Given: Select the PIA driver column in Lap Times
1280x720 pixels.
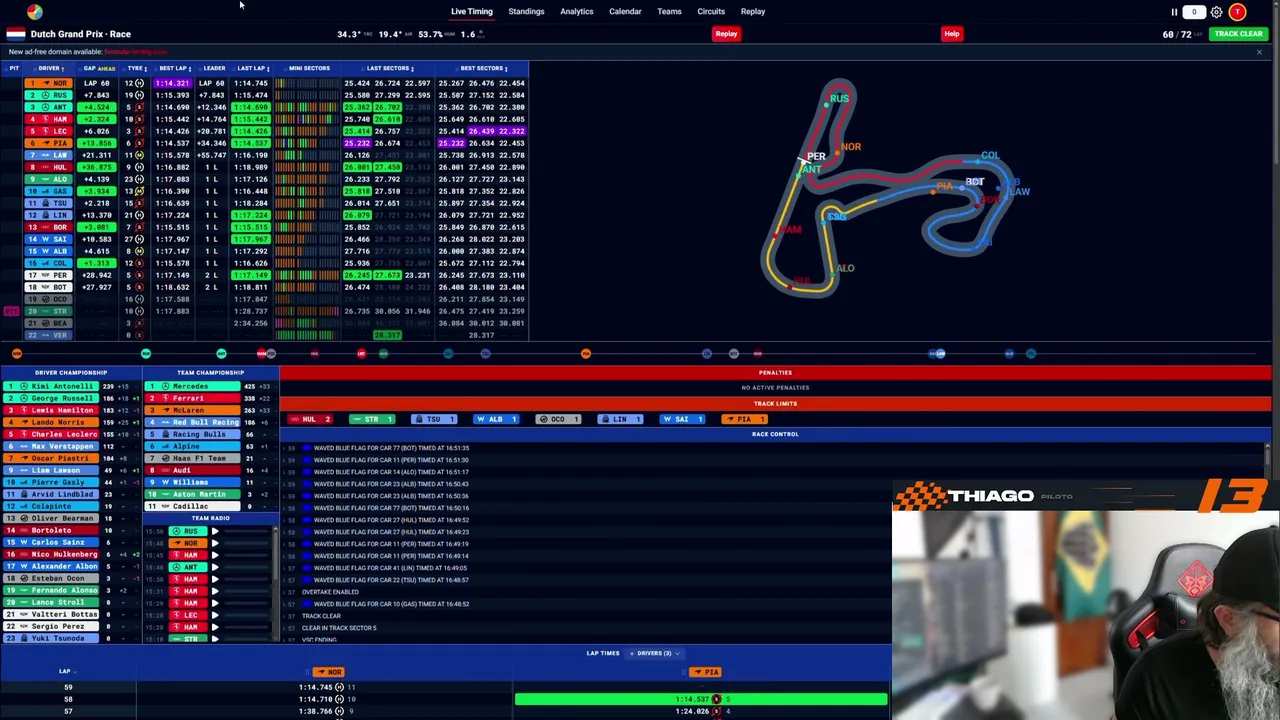Looking at the screenshot, I should tap(705, 672).
